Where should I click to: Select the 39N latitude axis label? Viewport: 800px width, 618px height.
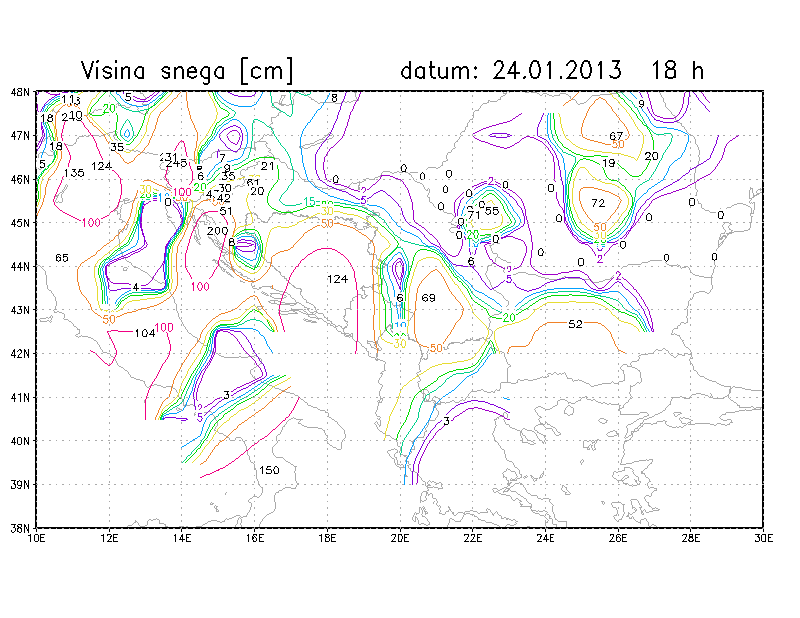coord(20,484)
